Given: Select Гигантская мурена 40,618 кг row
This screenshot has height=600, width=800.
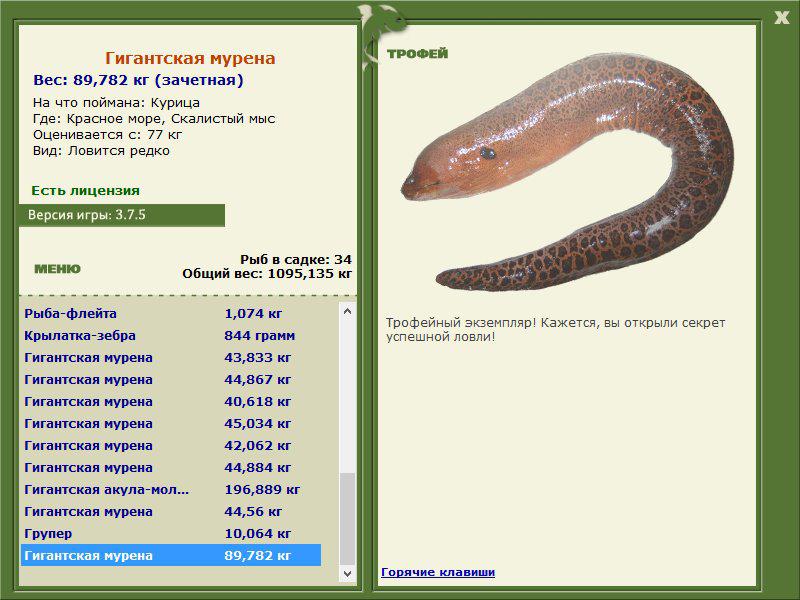Looking at the screenshot, I should tap(171, 401).
